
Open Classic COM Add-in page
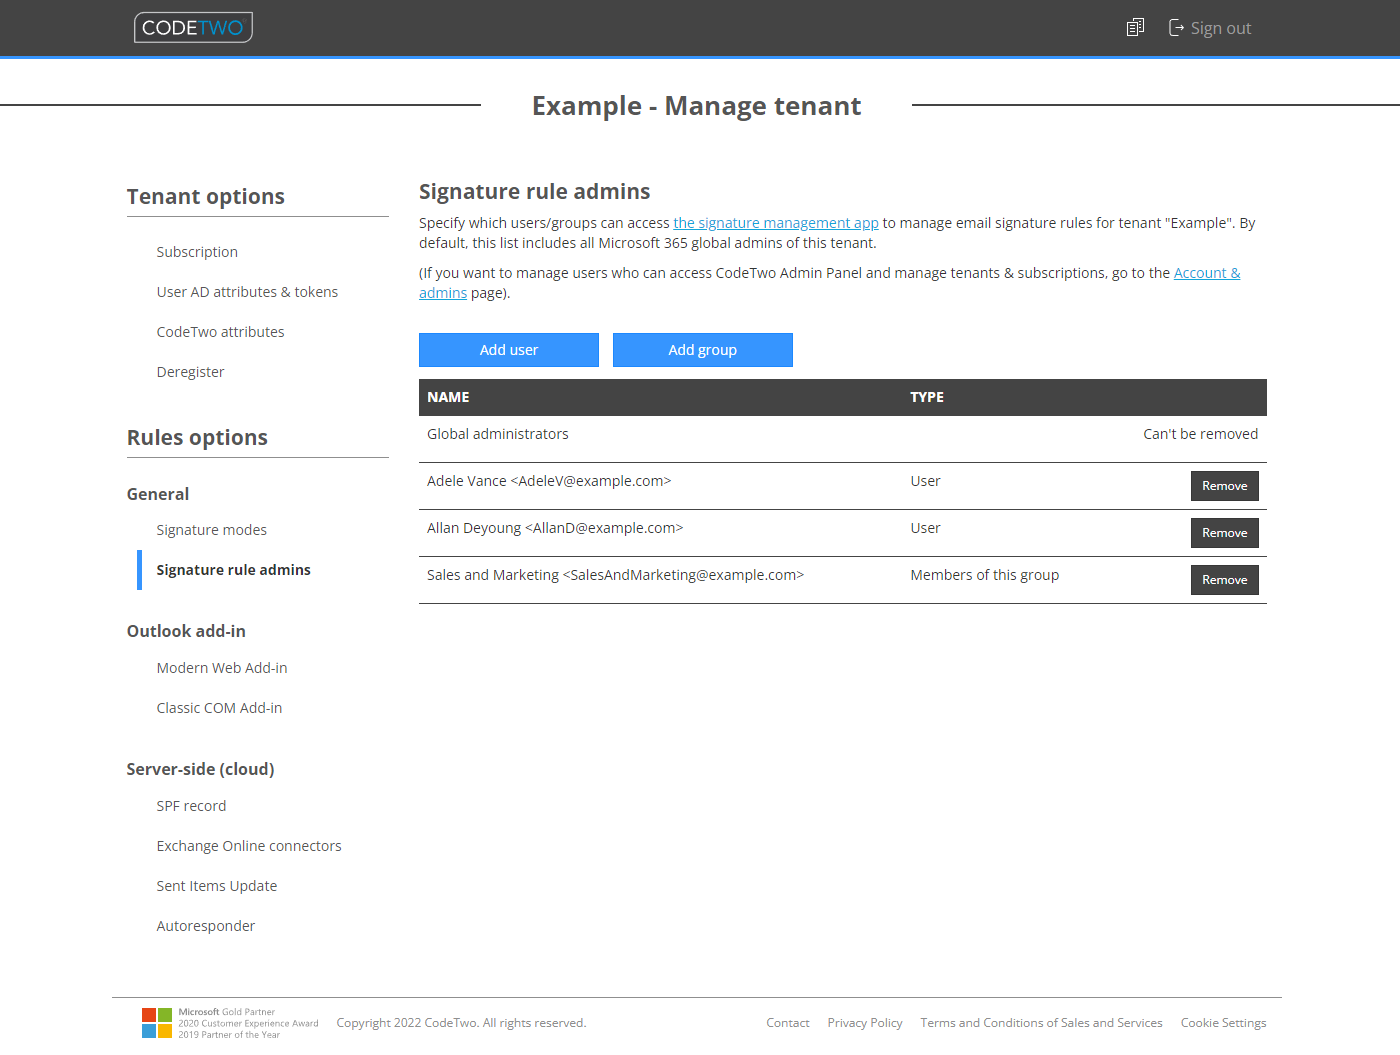(219, 708)
